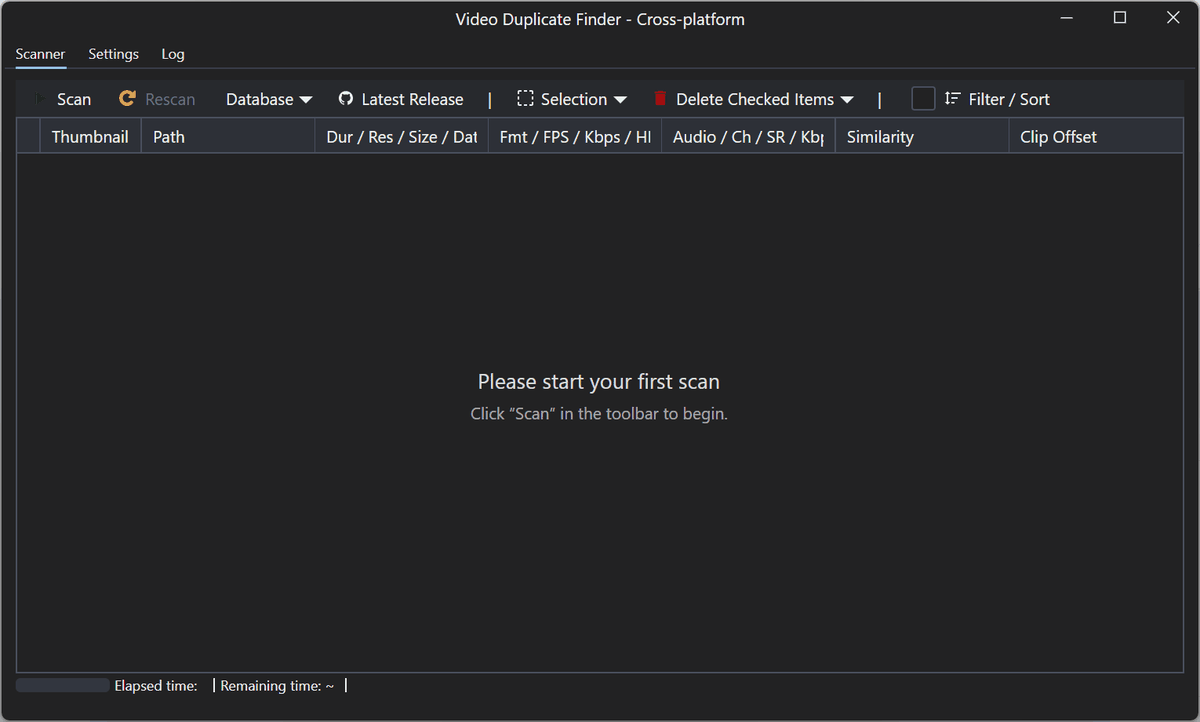Select the Scanner tab
Screen dimensions: 1200x722
pyautogui.click(x=40, y=54)
